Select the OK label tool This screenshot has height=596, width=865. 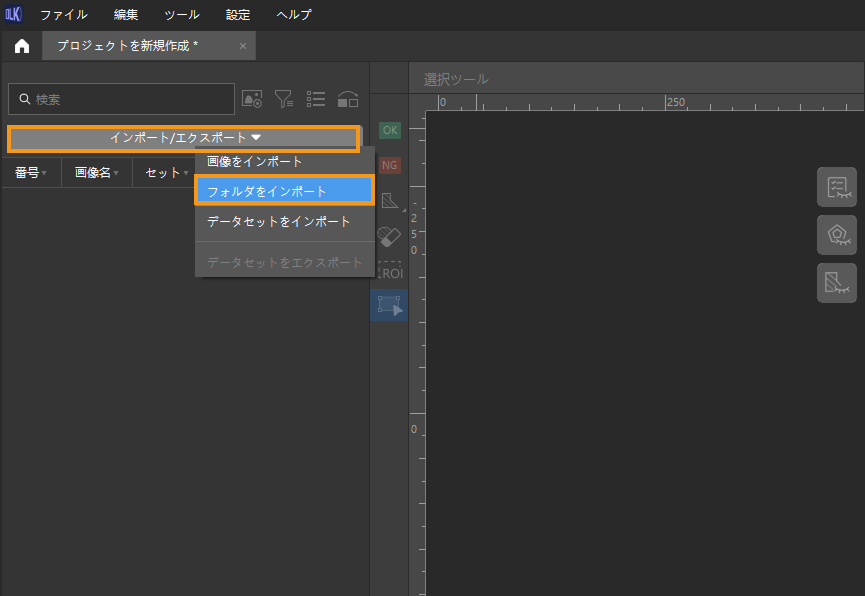tap(389, 130)
